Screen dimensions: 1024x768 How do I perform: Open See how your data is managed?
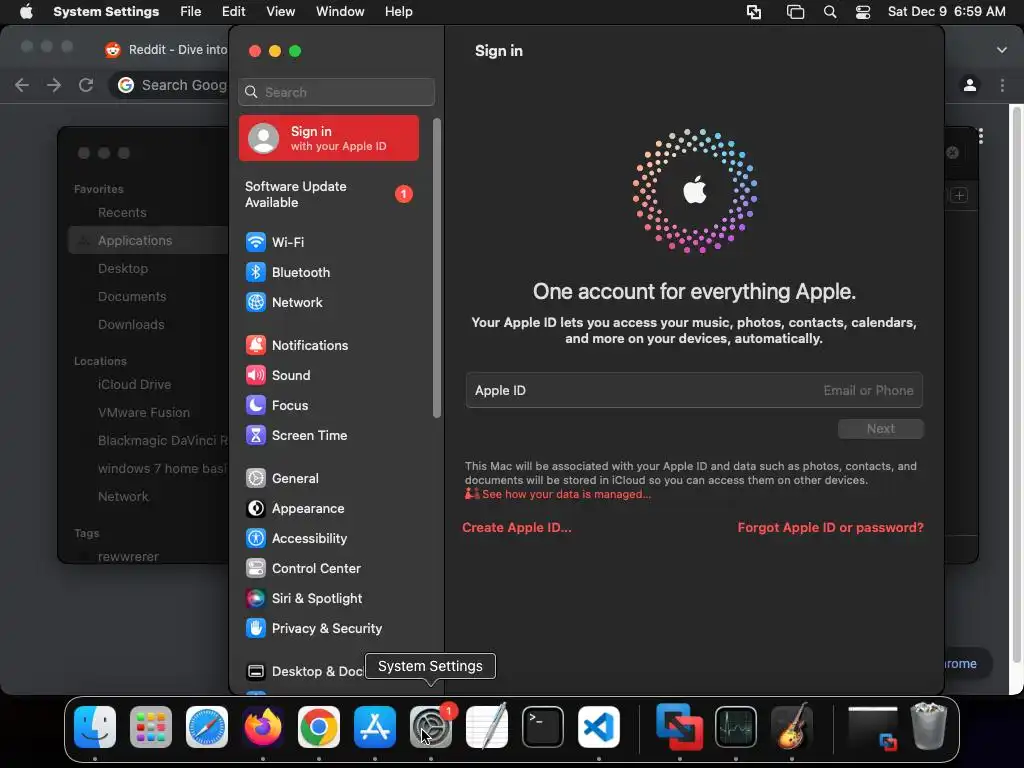[566, 494]
